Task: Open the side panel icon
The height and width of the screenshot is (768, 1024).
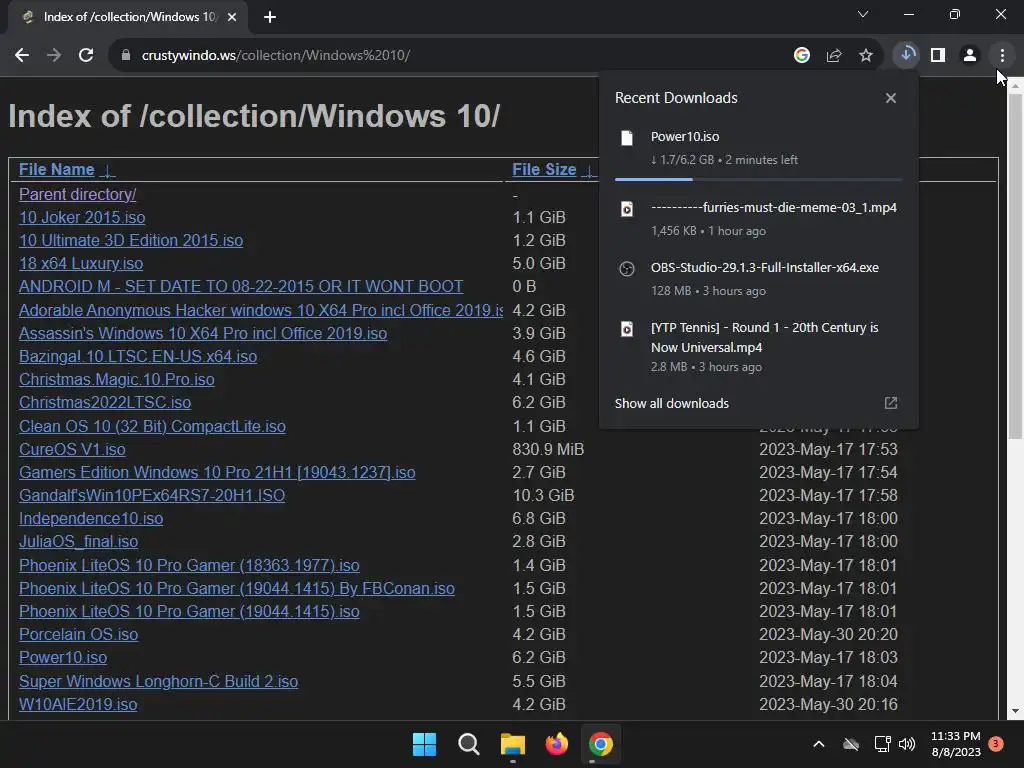Action: coord(938,56)
